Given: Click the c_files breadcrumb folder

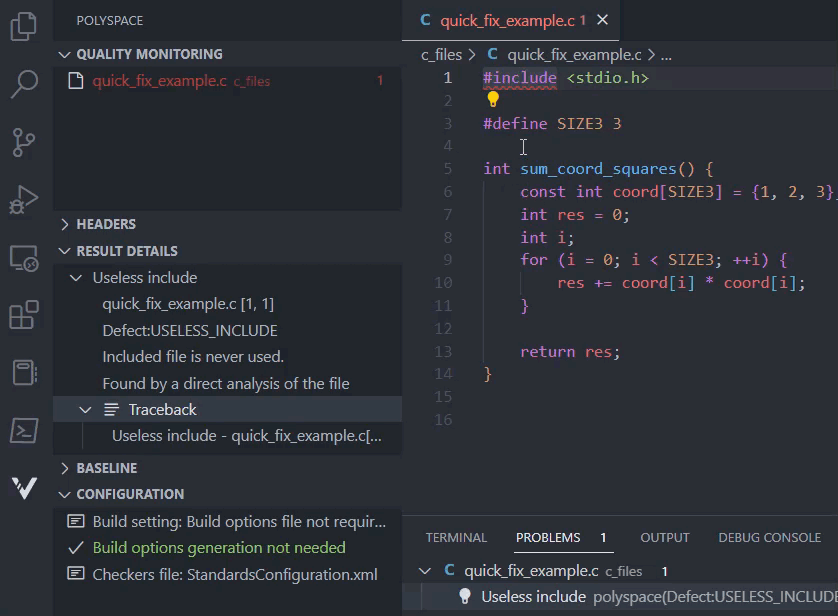Looking at the screenshot, I should point(441,55).
